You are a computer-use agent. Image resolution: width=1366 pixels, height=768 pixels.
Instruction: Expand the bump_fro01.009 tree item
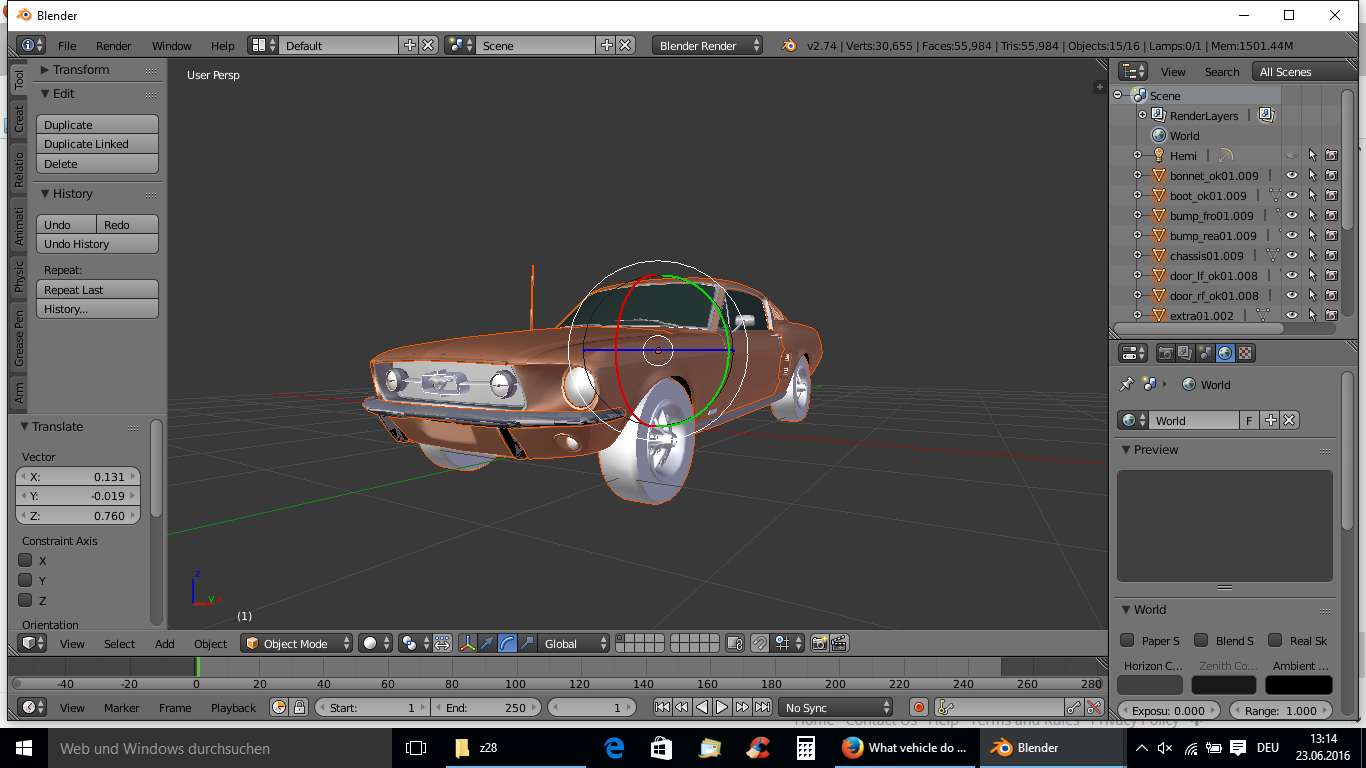click(x=1137, y=215)
